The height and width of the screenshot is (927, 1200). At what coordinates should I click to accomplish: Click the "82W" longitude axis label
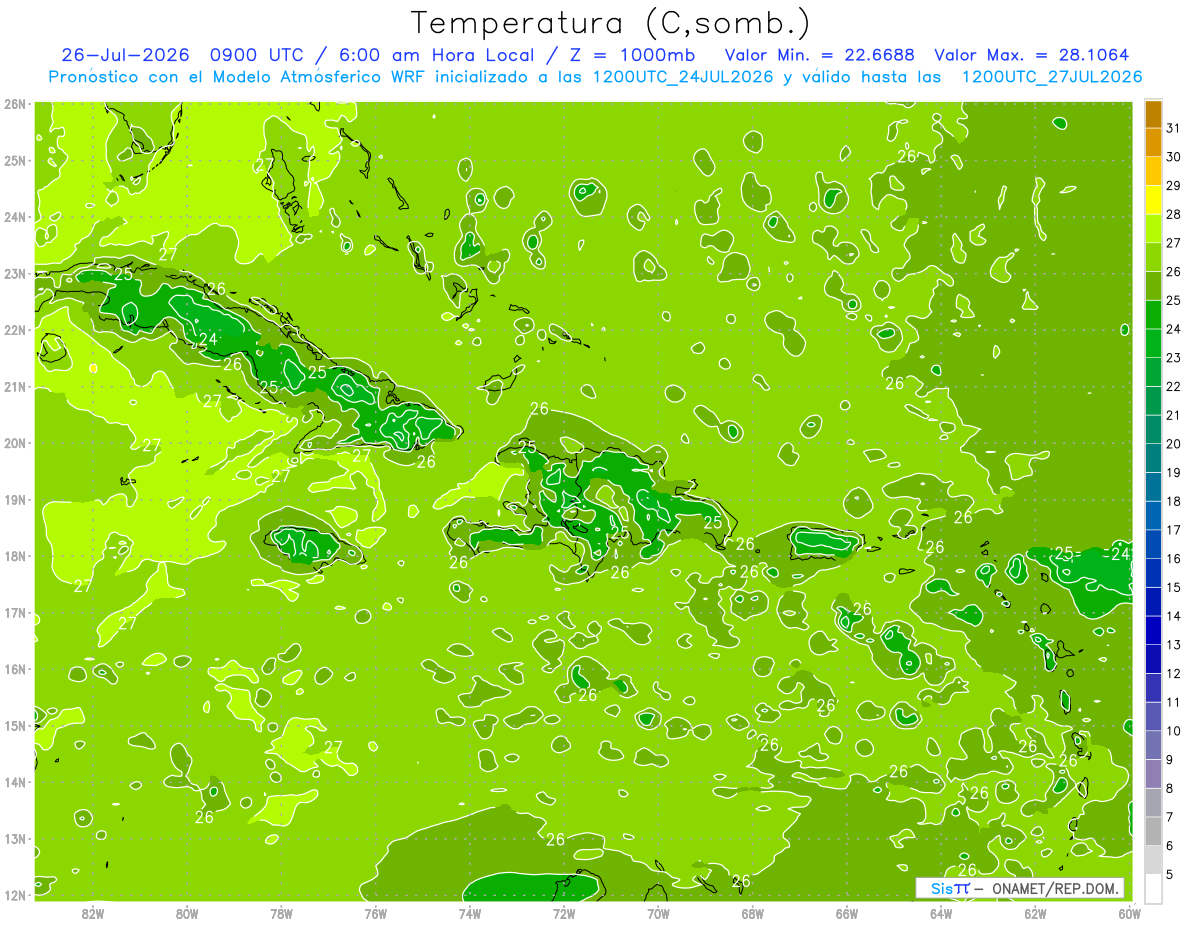pyautogui.click(x=93, y=913)
